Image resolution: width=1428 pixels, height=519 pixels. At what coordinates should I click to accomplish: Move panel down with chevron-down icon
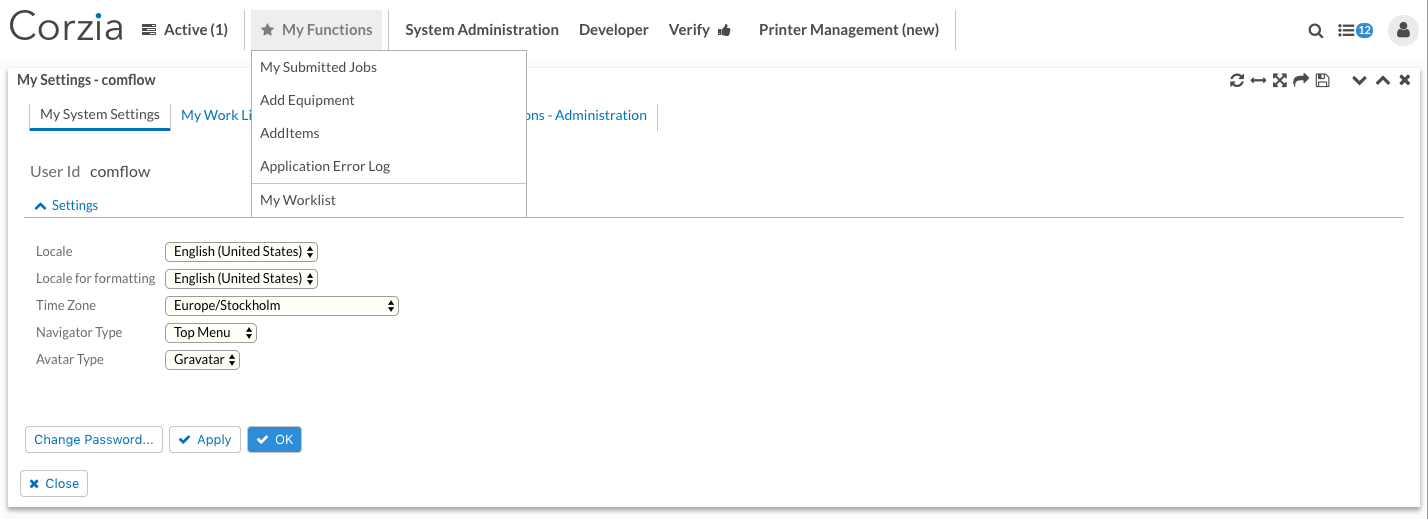pyautogui.click(x=1359, y=80)
